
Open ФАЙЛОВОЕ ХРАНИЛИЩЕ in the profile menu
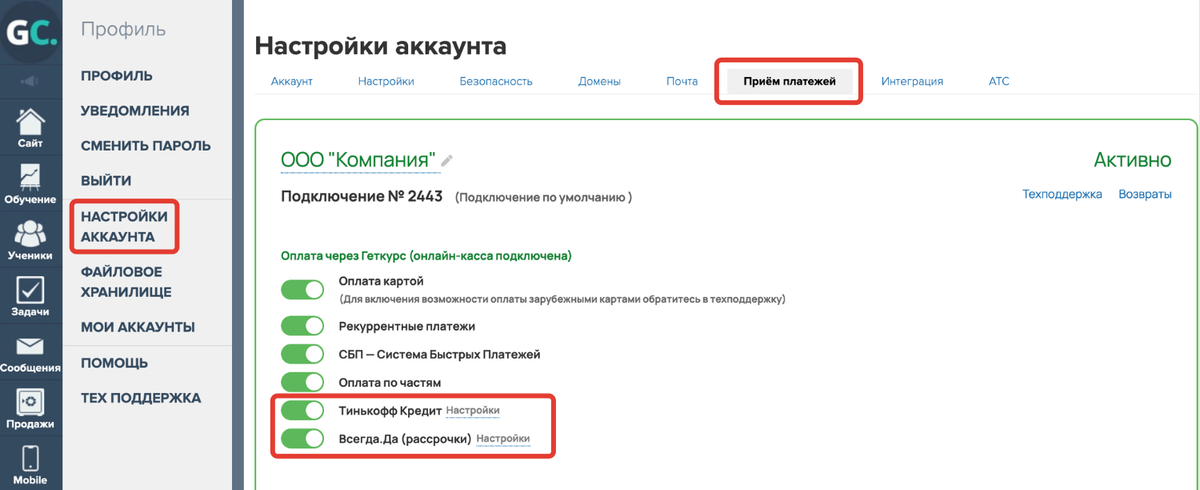tap(126, 282)
